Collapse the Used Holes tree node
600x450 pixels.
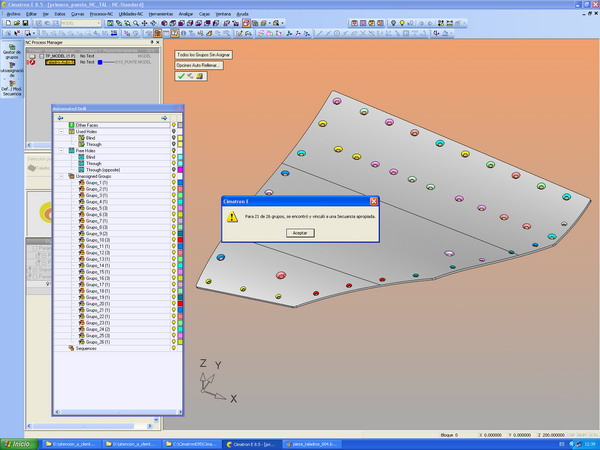pos(60,131)
